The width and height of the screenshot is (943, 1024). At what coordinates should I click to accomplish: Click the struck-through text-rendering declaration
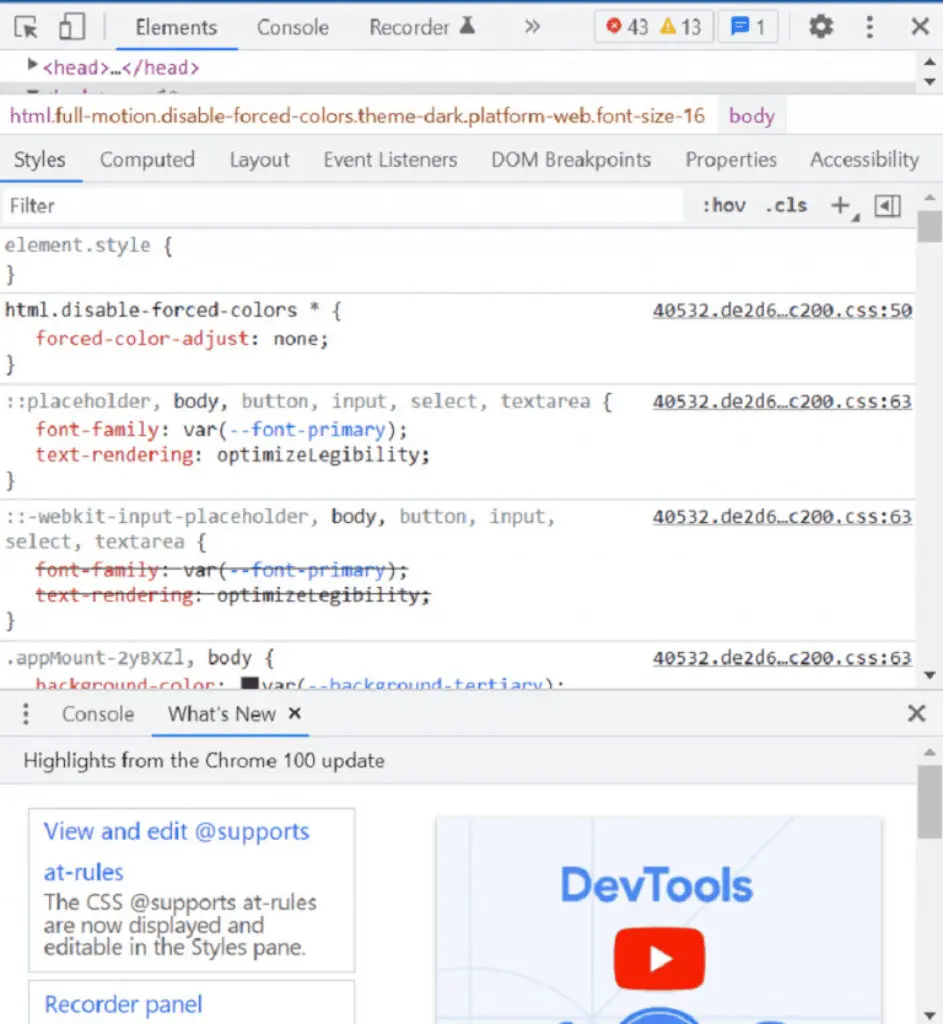click(x=232, y=596)
